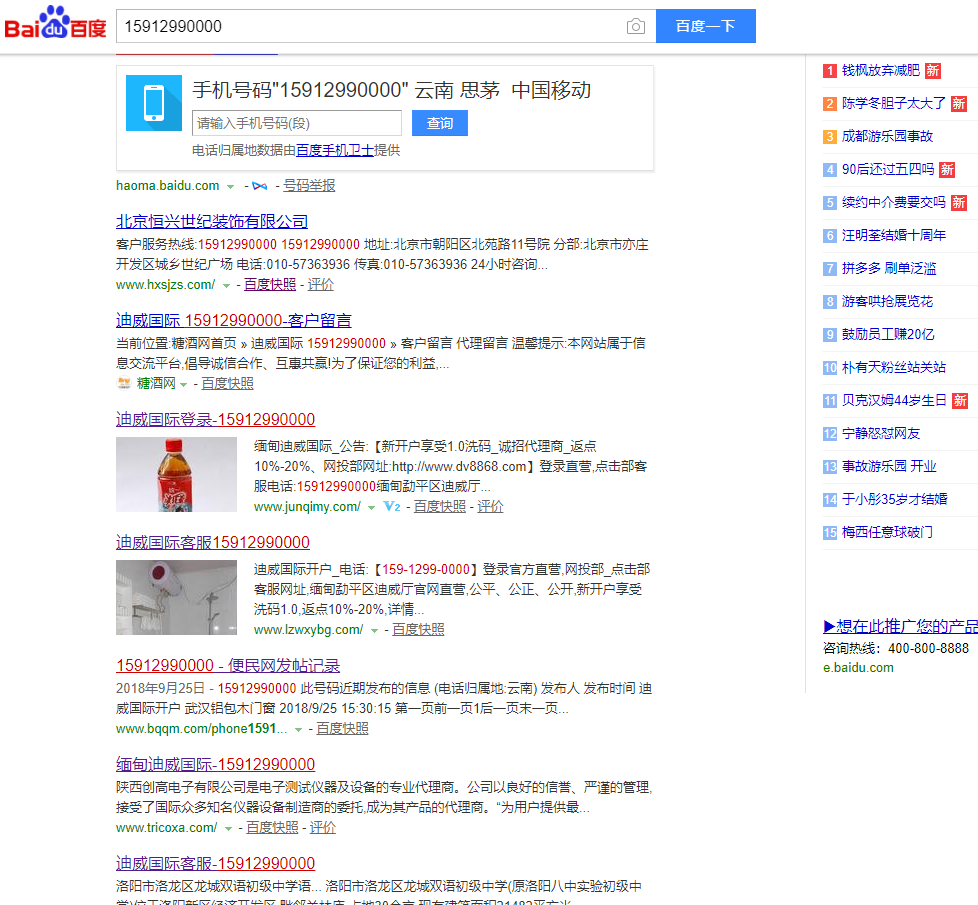The image size is (978, 905).
Task: Click the red drink bottle thumbnail
Action: [177, 475]
